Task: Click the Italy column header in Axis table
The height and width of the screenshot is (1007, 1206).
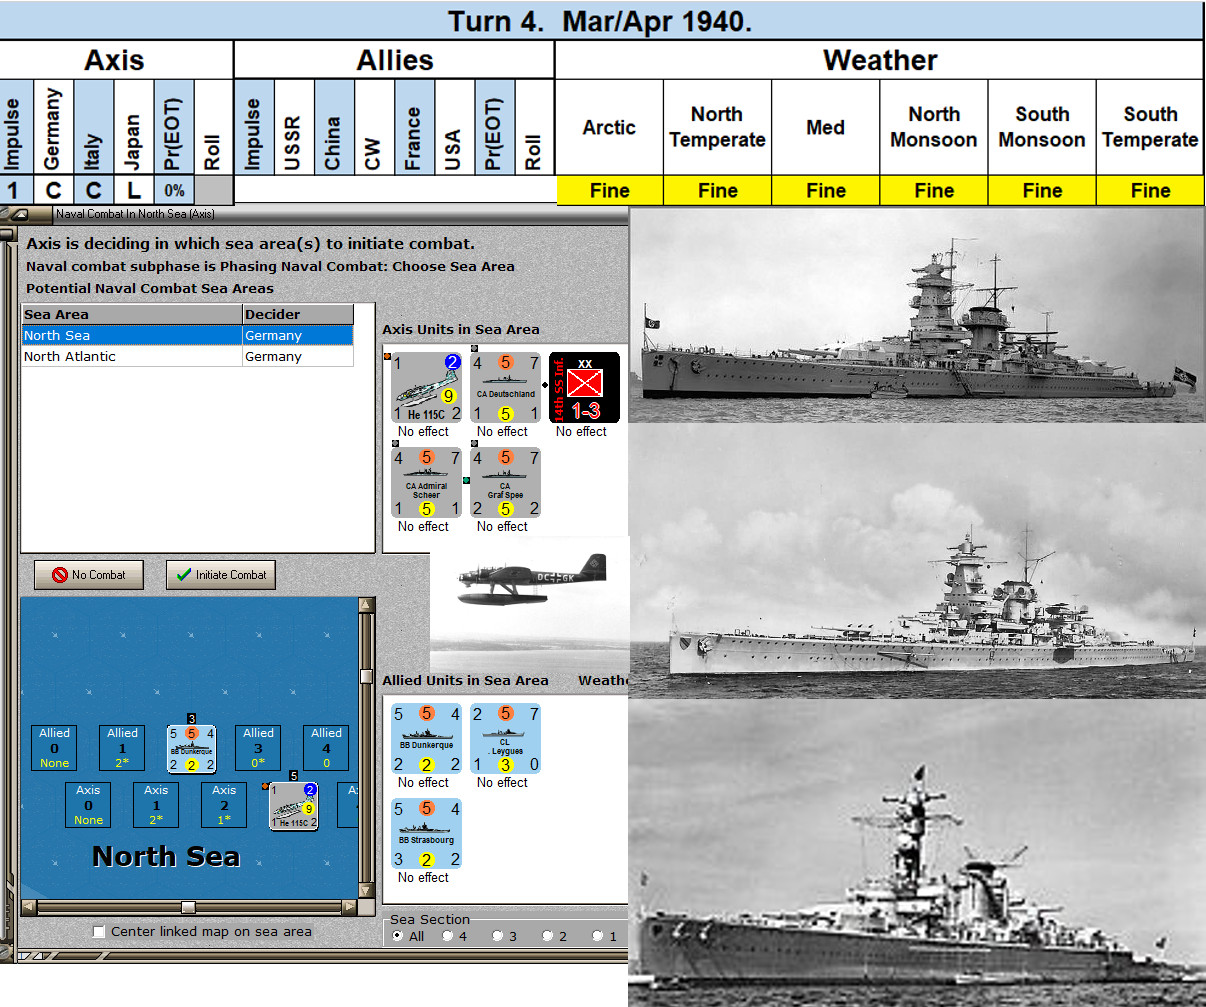Action: [93, 128]
